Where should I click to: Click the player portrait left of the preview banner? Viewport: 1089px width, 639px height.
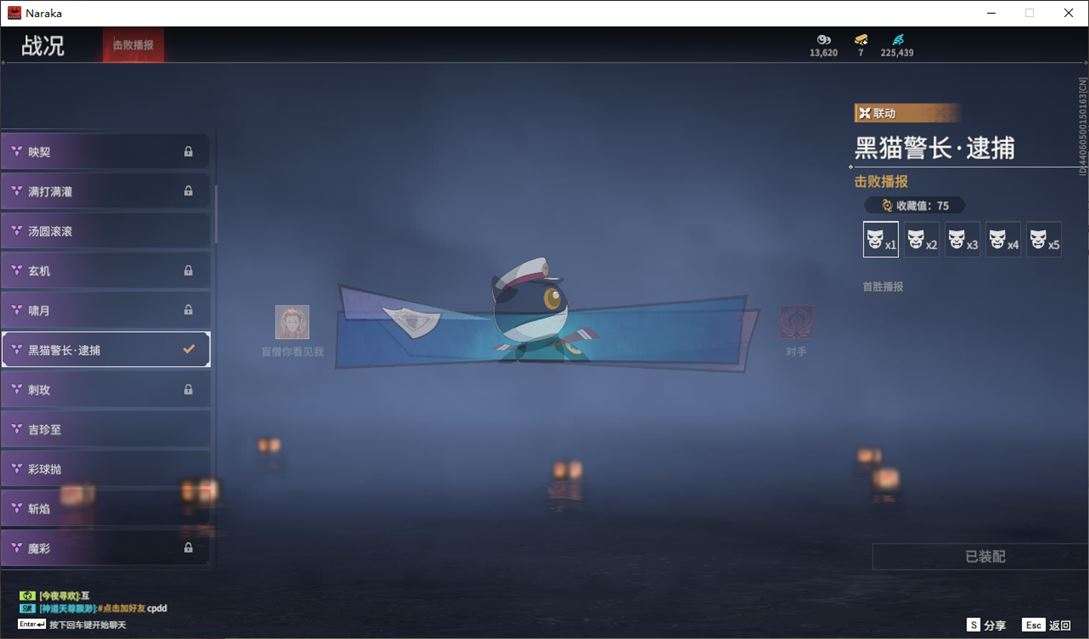[x=292, y=322]
